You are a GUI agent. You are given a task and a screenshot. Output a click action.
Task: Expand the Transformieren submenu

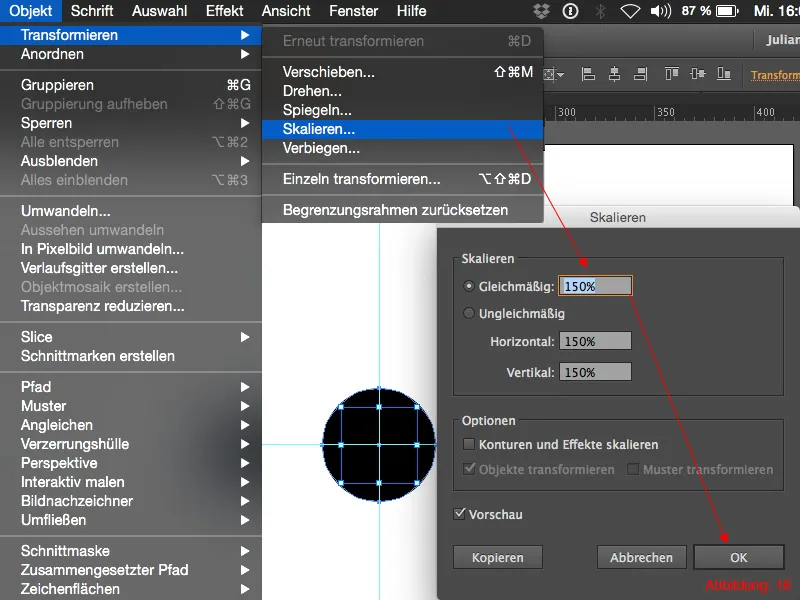coord(131,35)
